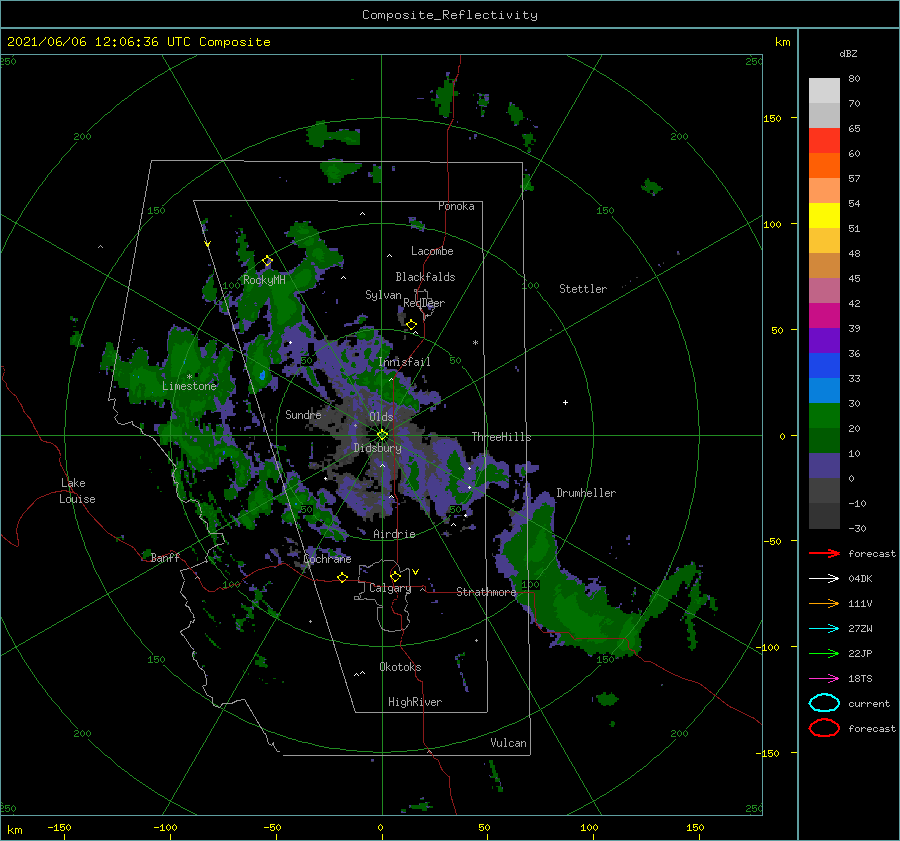Click the Ponoka city label

pos(456,206)
